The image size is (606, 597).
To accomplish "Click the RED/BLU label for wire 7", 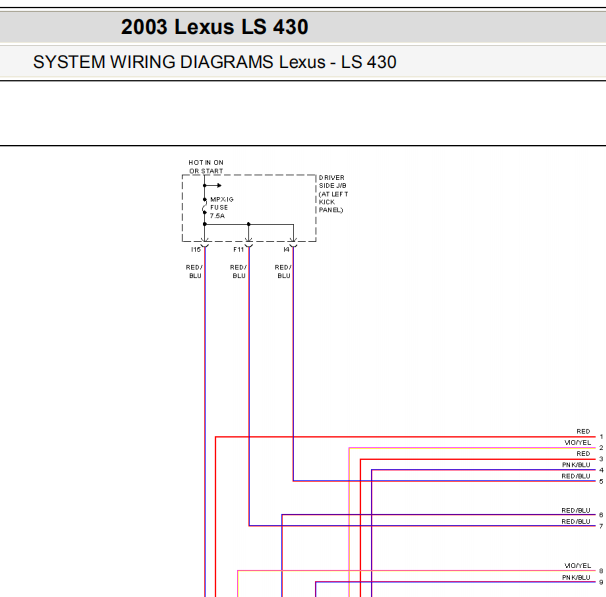I will pyautogui.click(x=576, y=522).
